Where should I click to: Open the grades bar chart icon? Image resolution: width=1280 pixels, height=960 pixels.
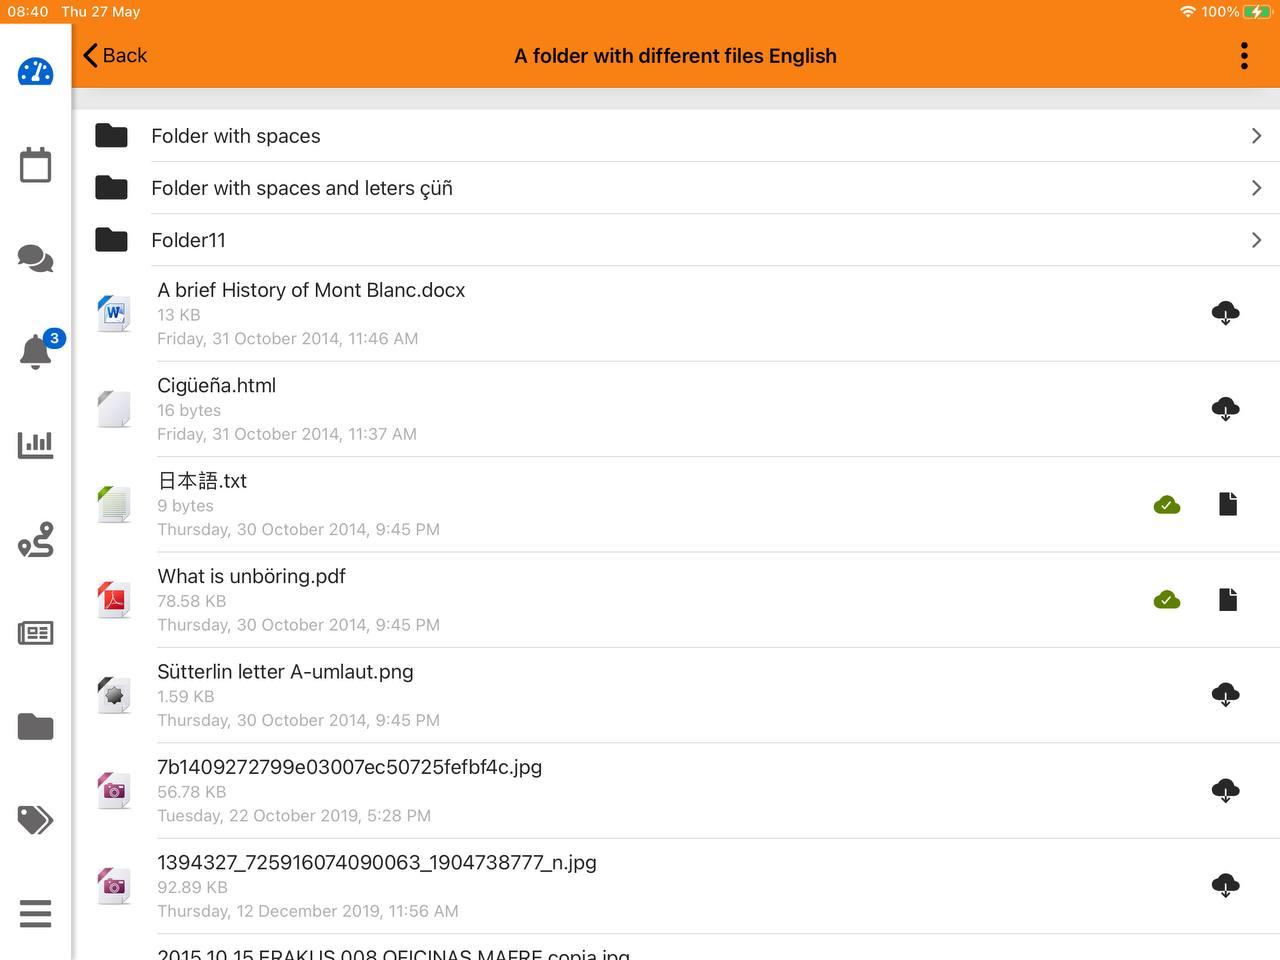pos(35,445)
